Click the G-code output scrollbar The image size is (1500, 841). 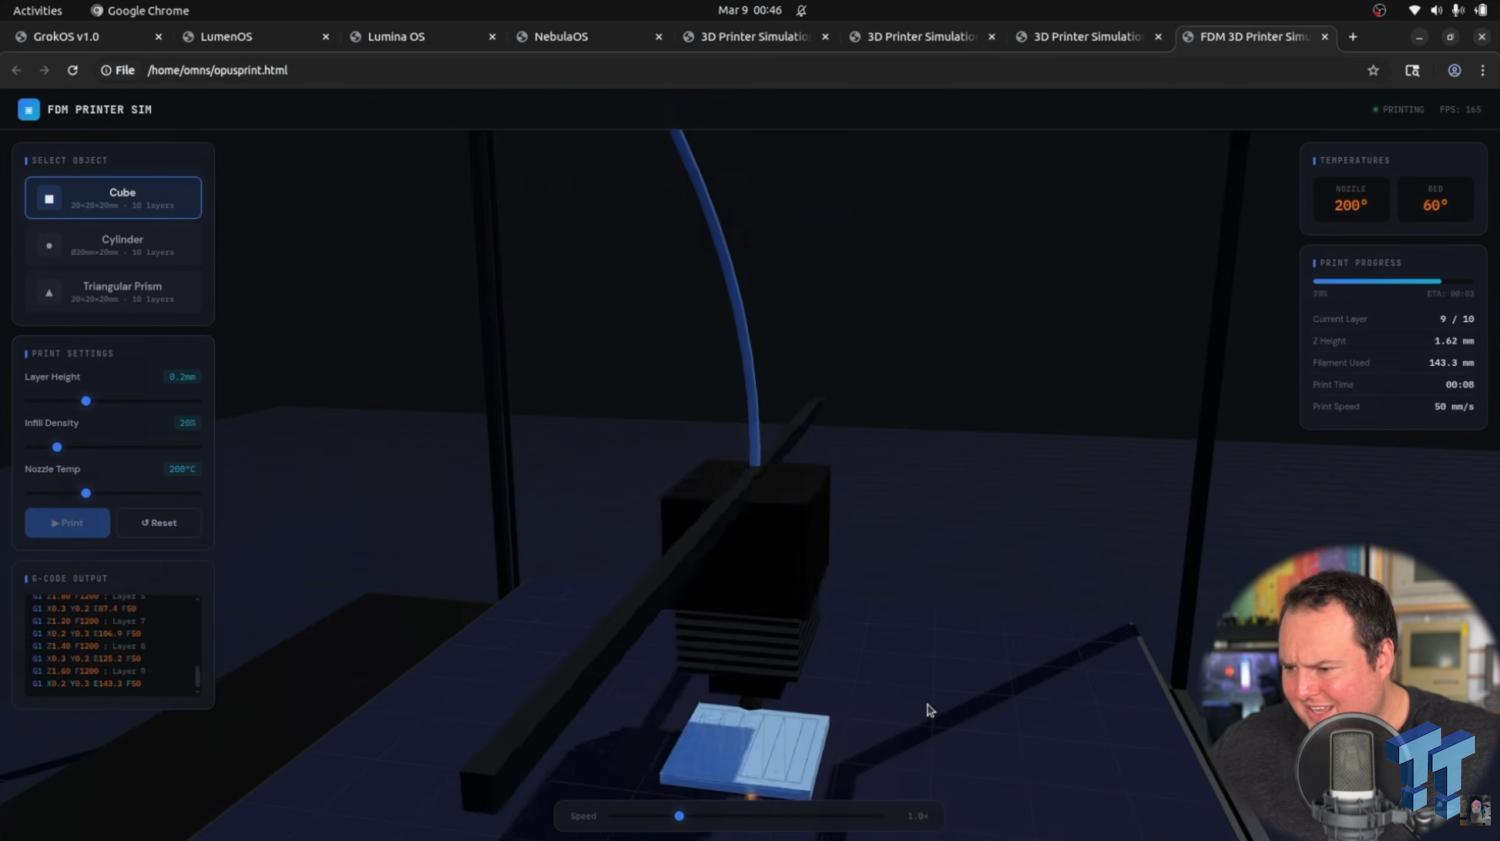pos(197,677)
